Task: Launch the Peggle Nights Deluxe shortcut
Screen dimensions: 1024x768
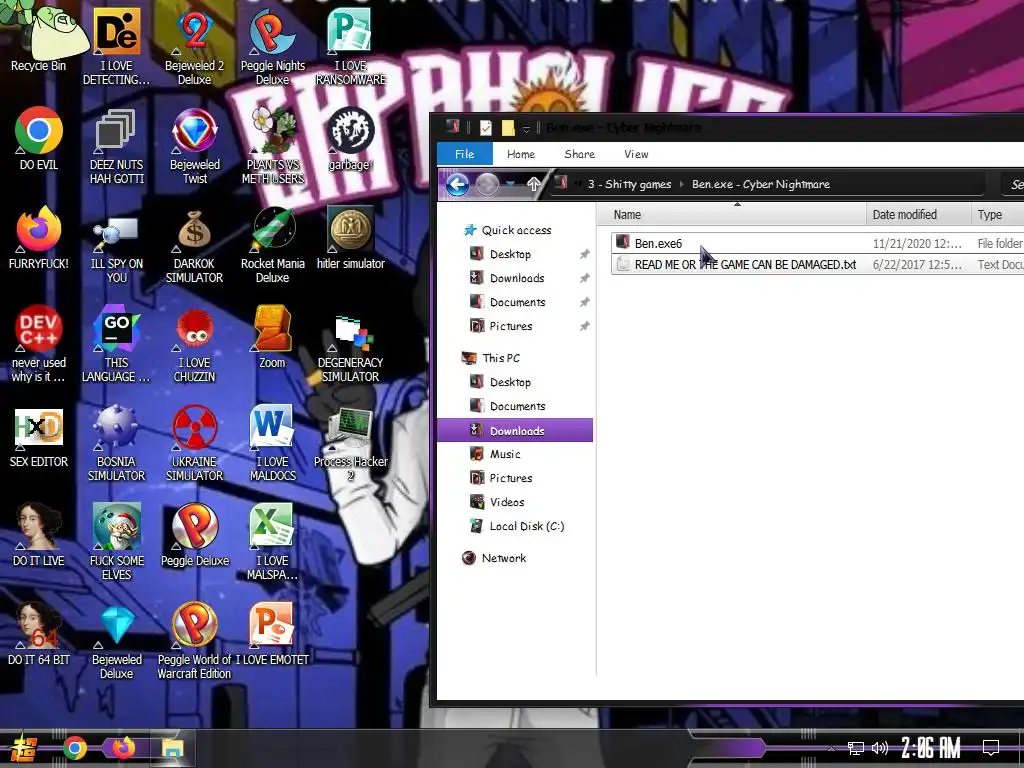Action: pyautogui.click(x=272, y=46)
